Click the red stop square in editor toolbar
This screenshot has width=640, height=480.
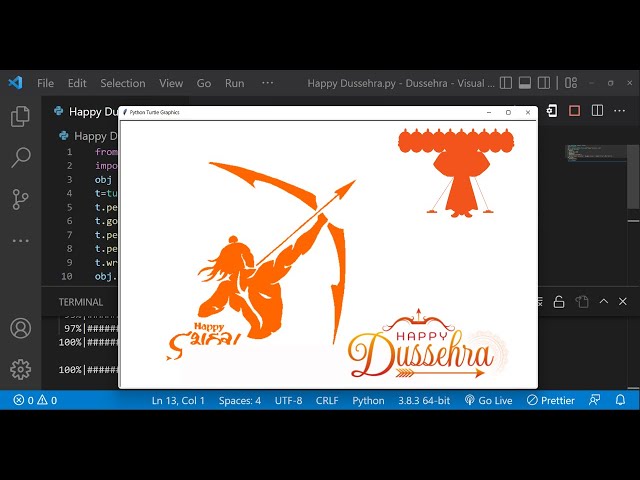pos(575,111)
